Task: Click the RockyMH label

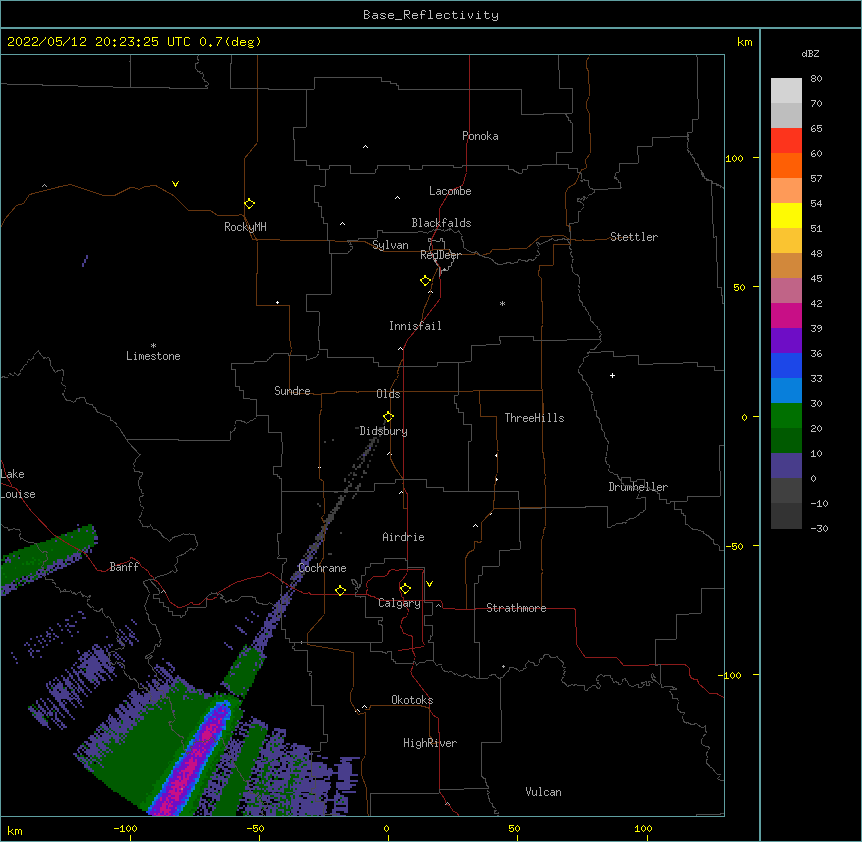Action: click(245, 227)
